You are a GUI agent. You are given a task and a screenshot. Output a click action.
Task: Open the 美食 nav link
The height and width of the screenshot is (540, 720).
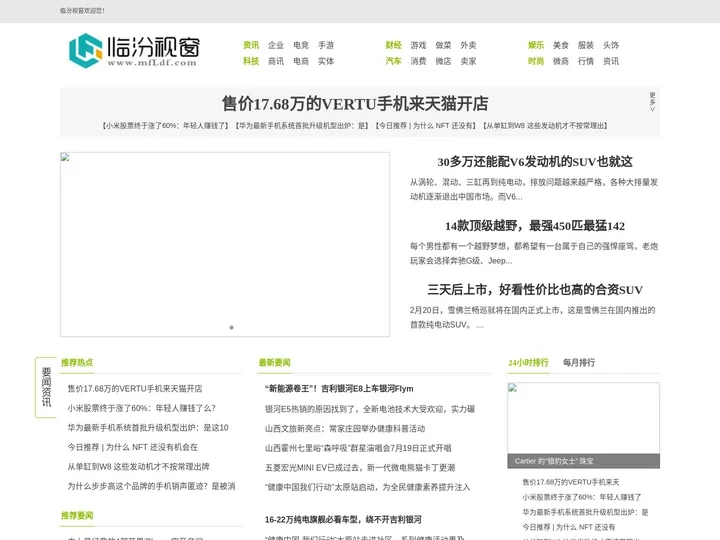pos(561,45)
